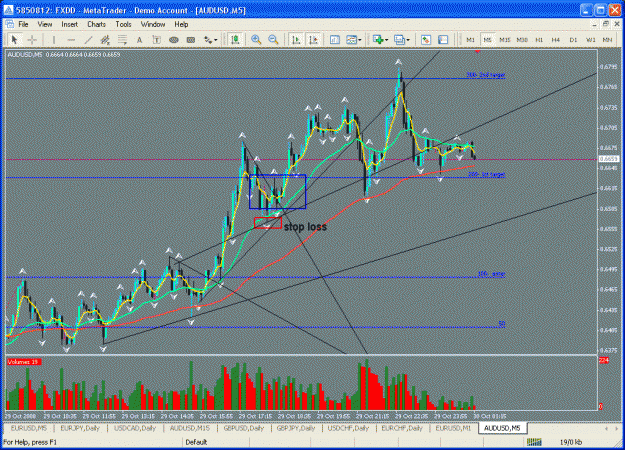Switch to EURJPY,Daily chart tab
Screen dimensions: 625x450
(80, 428)
